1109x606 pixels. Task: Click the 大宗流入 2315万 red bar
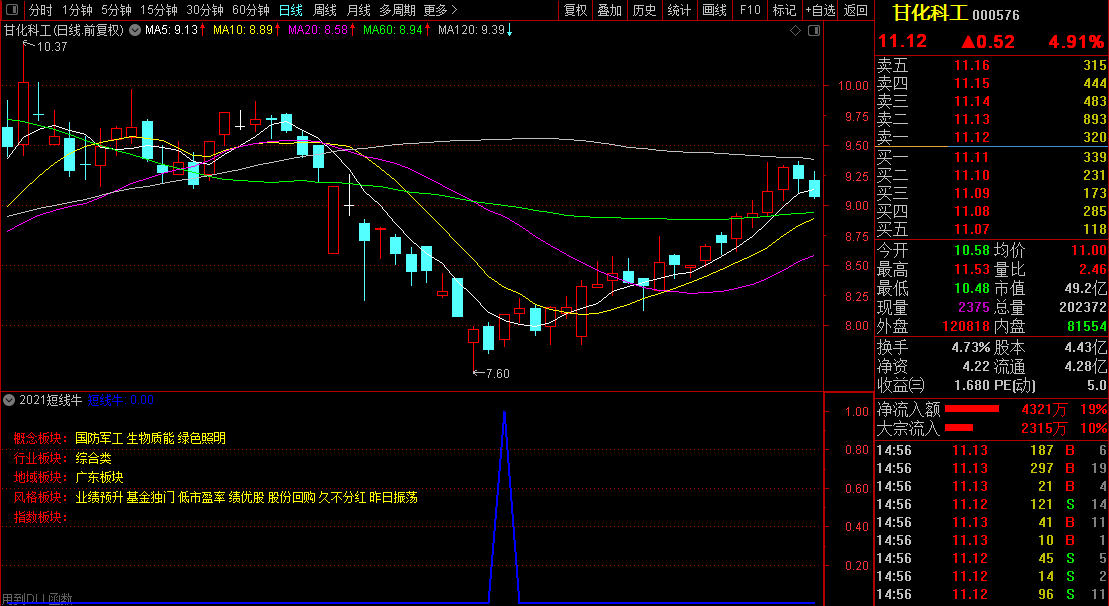coord(959,428)
